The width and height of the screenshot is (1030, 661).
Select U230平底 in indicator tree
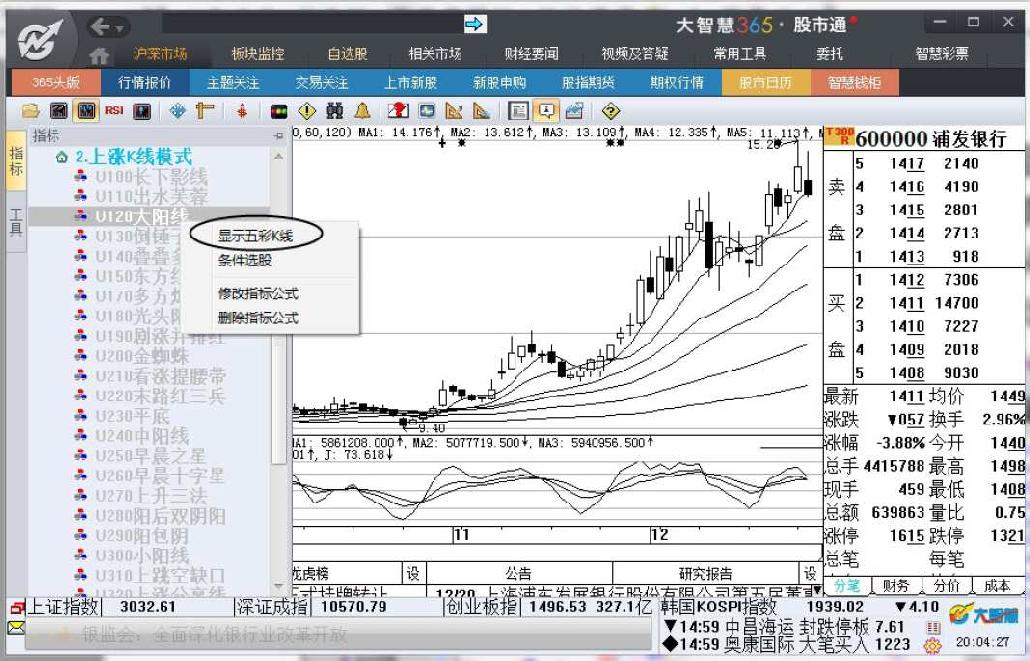tap(133, 416)
